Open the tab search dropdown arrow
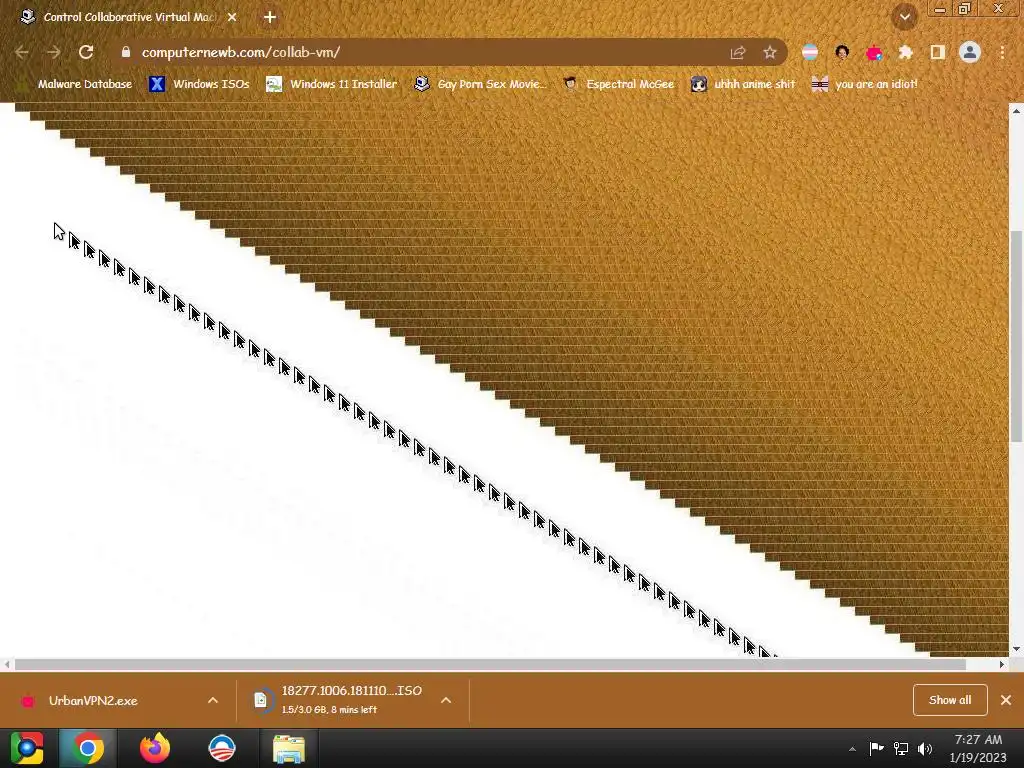The width and height of the screenshot is (1024, 768). point(905,17)
